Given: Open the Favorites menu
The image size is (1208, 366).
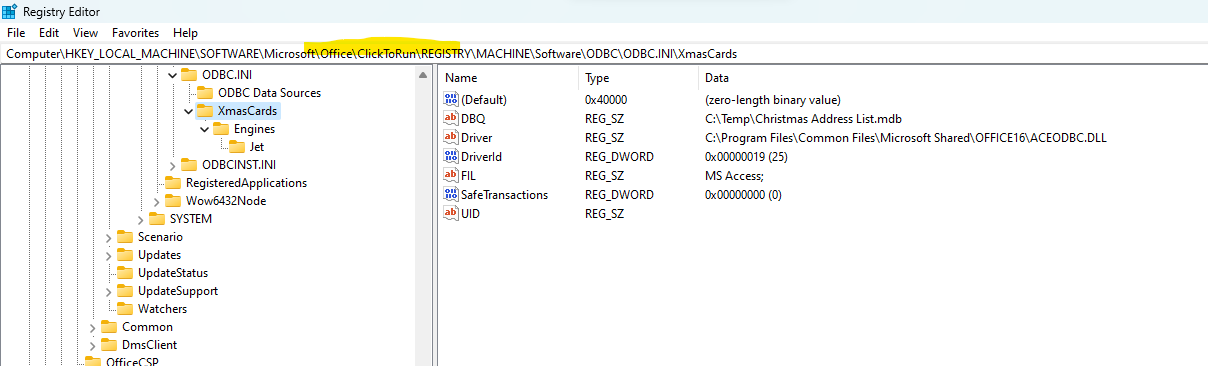Looking at the screenshot, I should [x=135, y=32].
